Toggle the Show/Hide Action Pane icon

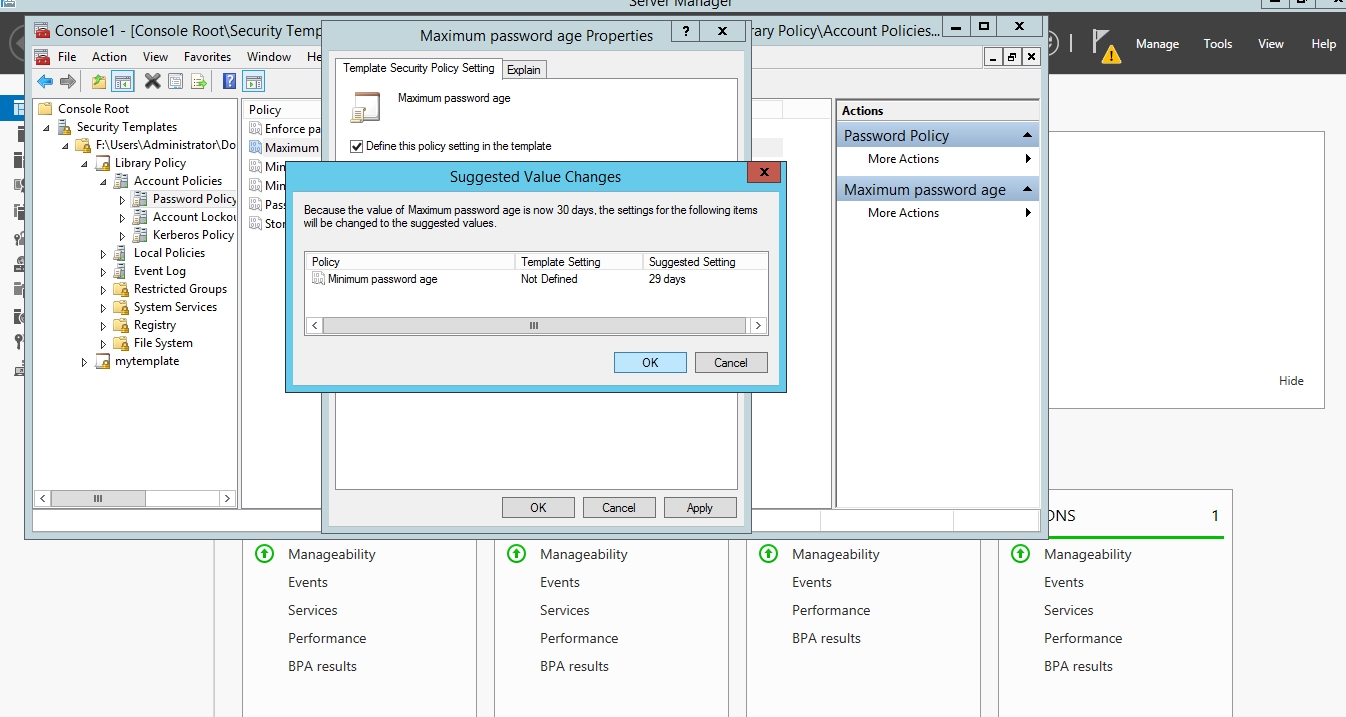tap(254, 82)
